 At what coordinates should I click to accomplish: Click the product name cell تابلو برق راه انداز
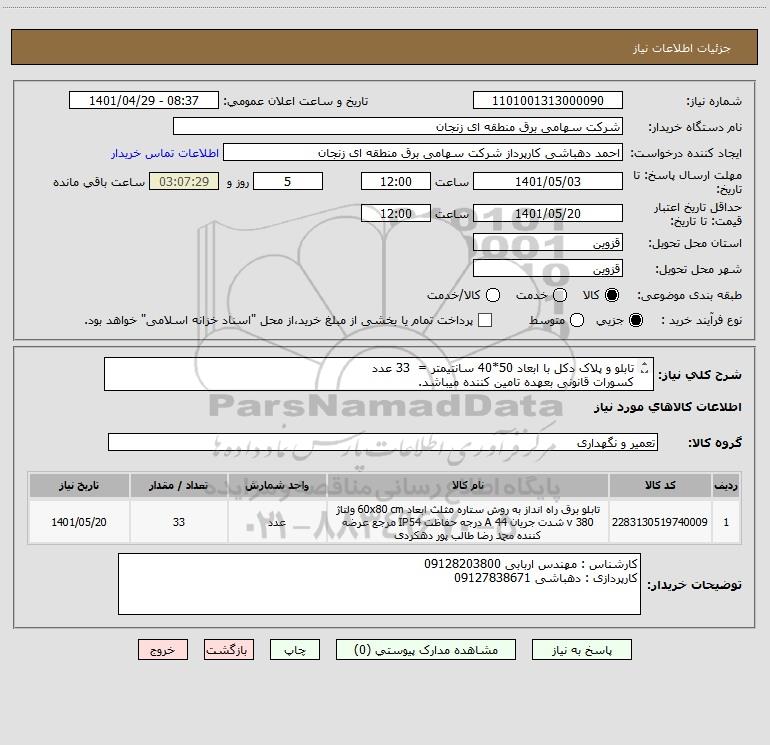[x=468, y=522]
